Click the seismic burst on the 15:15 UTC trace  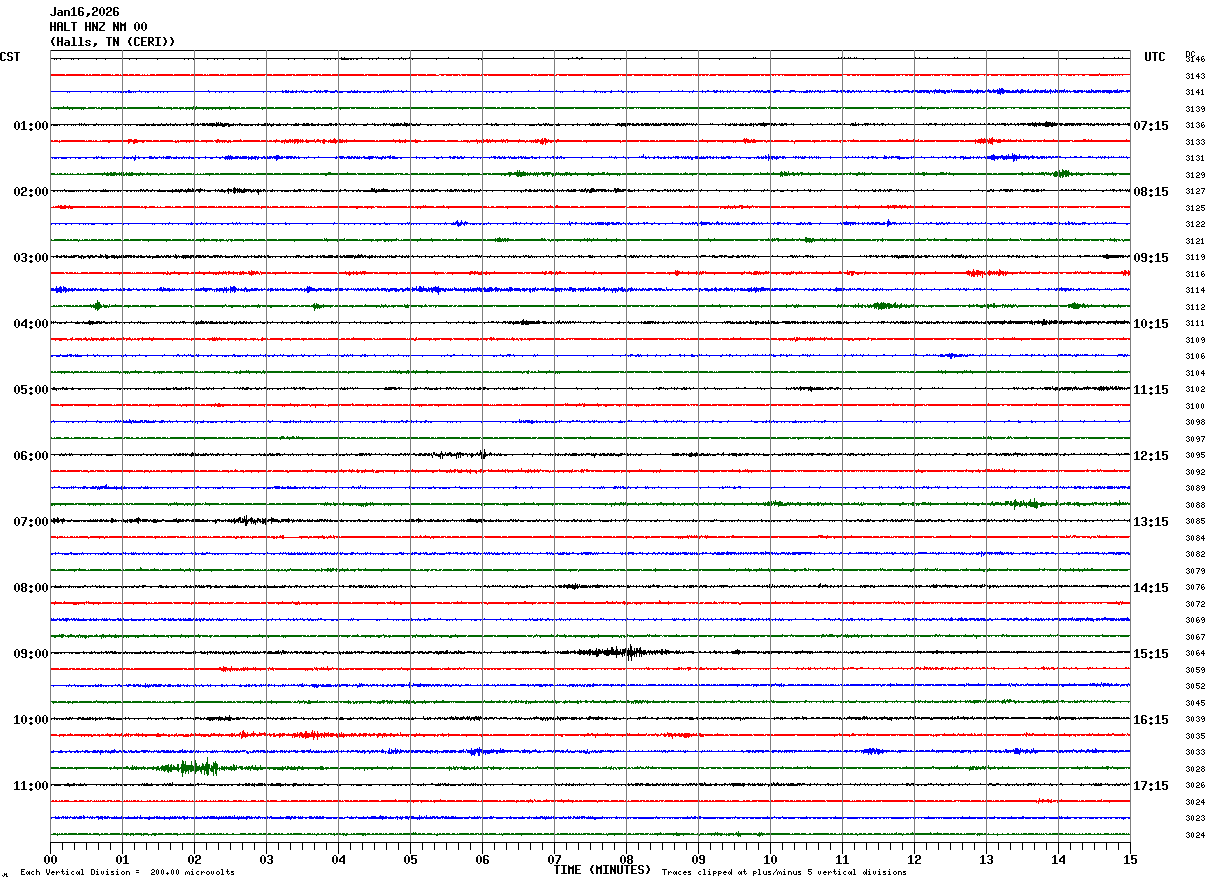click(622, 653)
